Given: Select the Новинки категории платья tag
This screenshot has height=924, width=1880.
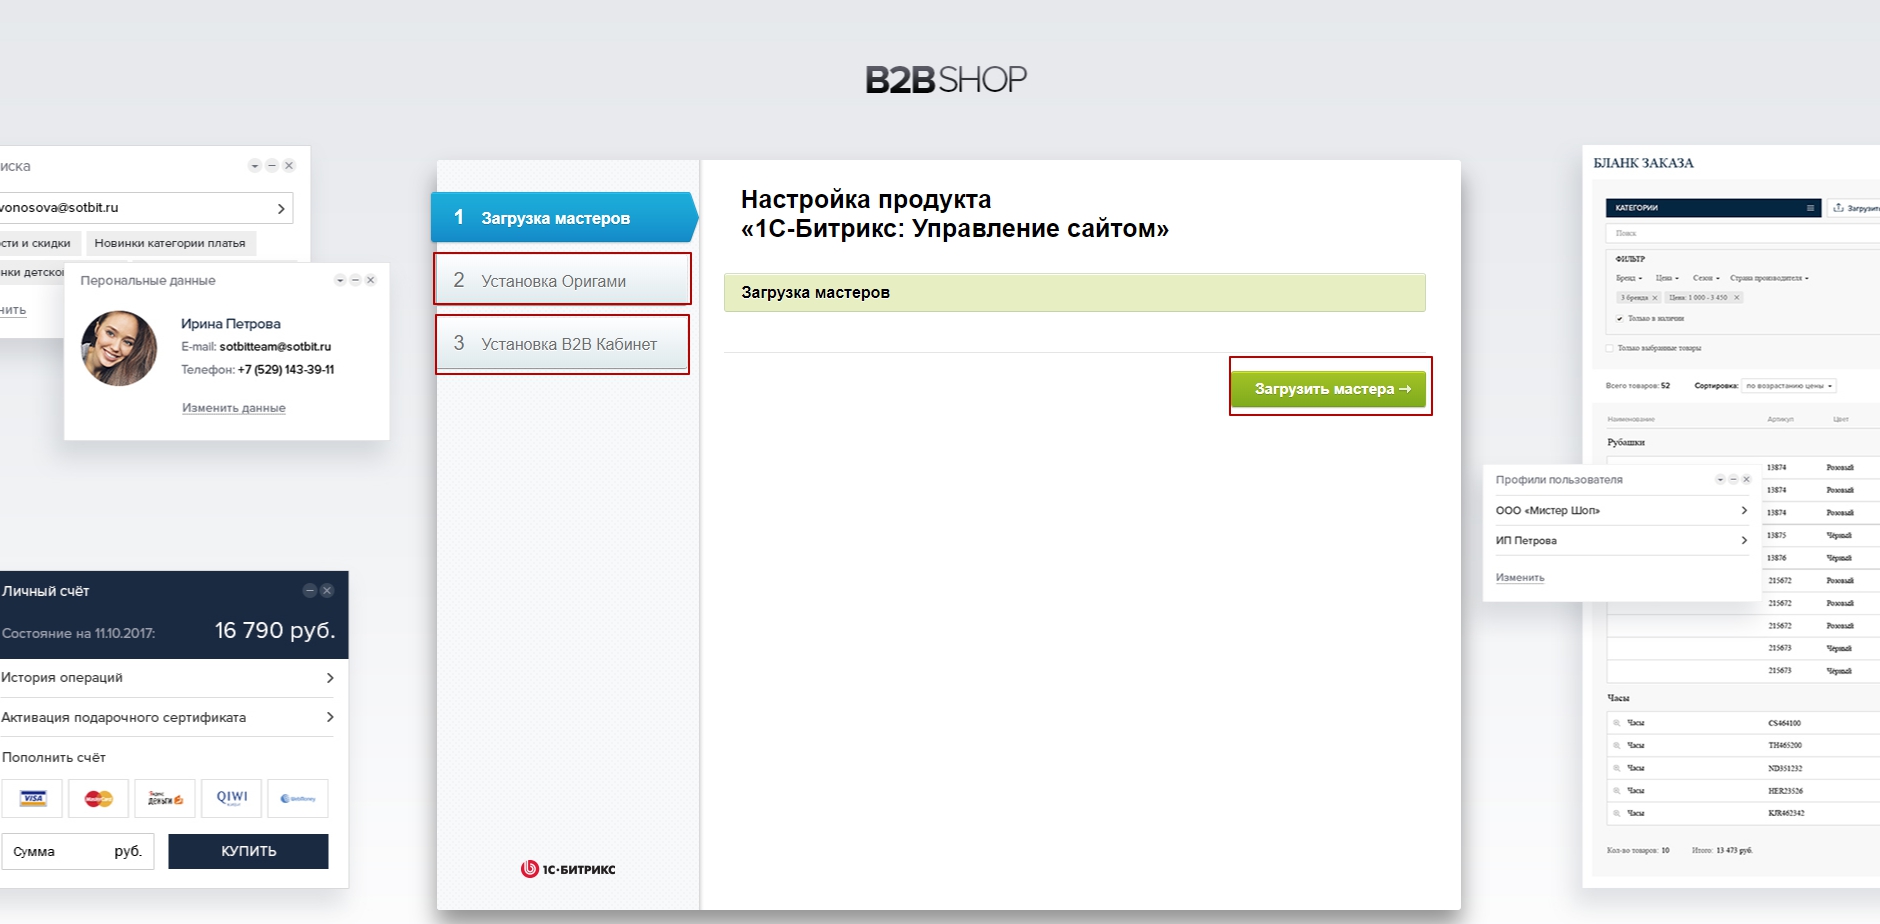Looking at the screenshot, I should point(170,243).
